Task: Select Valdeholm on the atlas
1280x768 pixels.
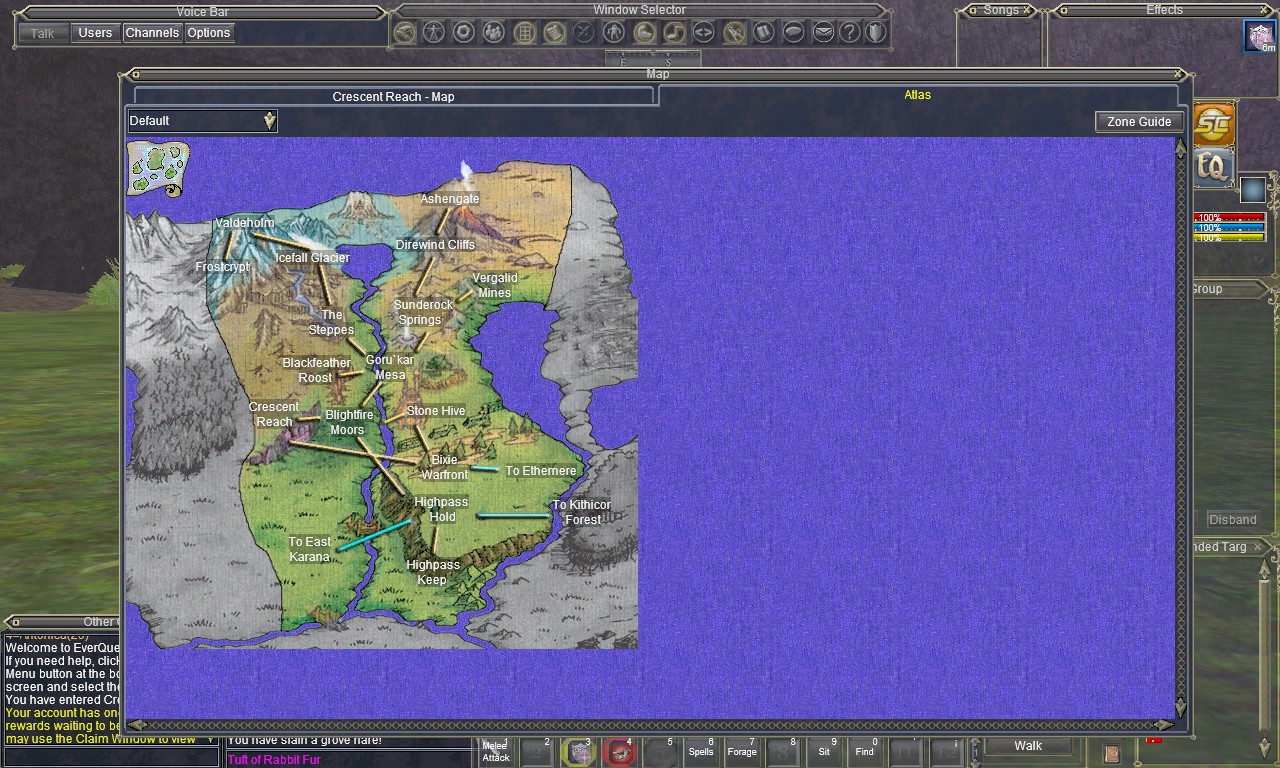Action: click(244, 223)
